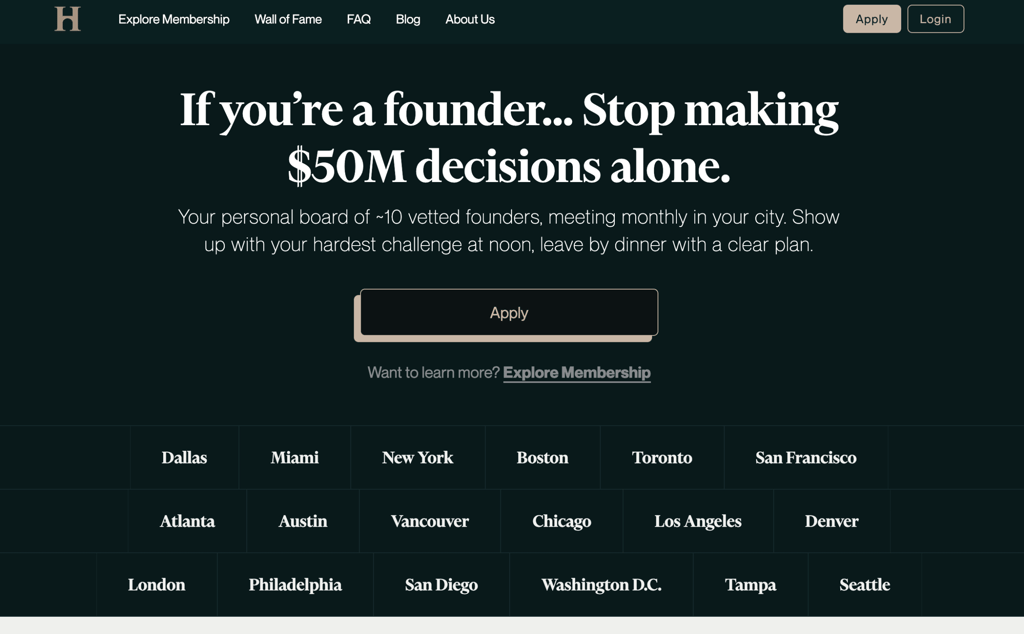
Task: Open Explore Membership in the navigation bar
Action: [x=174, y=20]
